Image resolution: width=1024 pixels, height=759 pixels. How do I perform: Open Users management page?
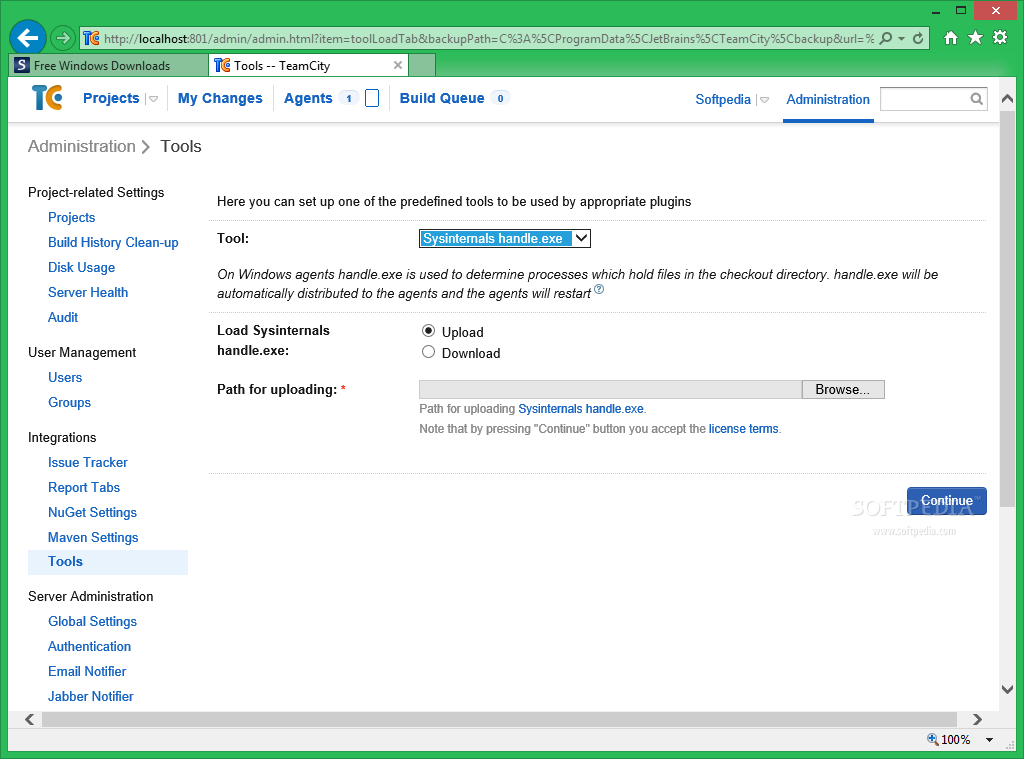click(65, 378)
